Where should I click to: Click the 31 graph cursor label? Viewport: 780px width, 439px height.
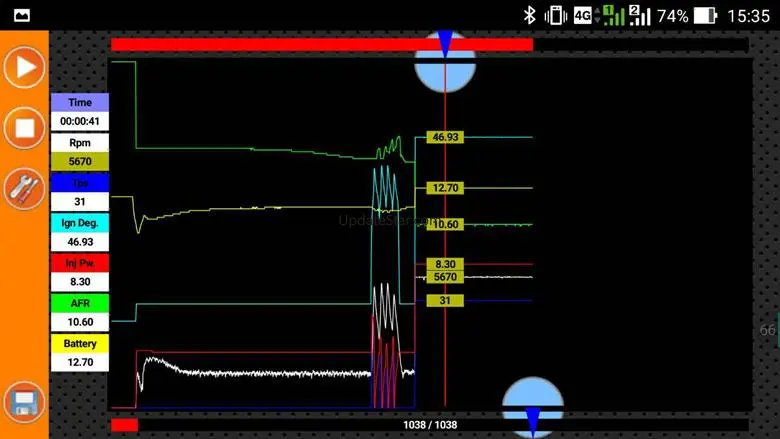coord(445,301)
